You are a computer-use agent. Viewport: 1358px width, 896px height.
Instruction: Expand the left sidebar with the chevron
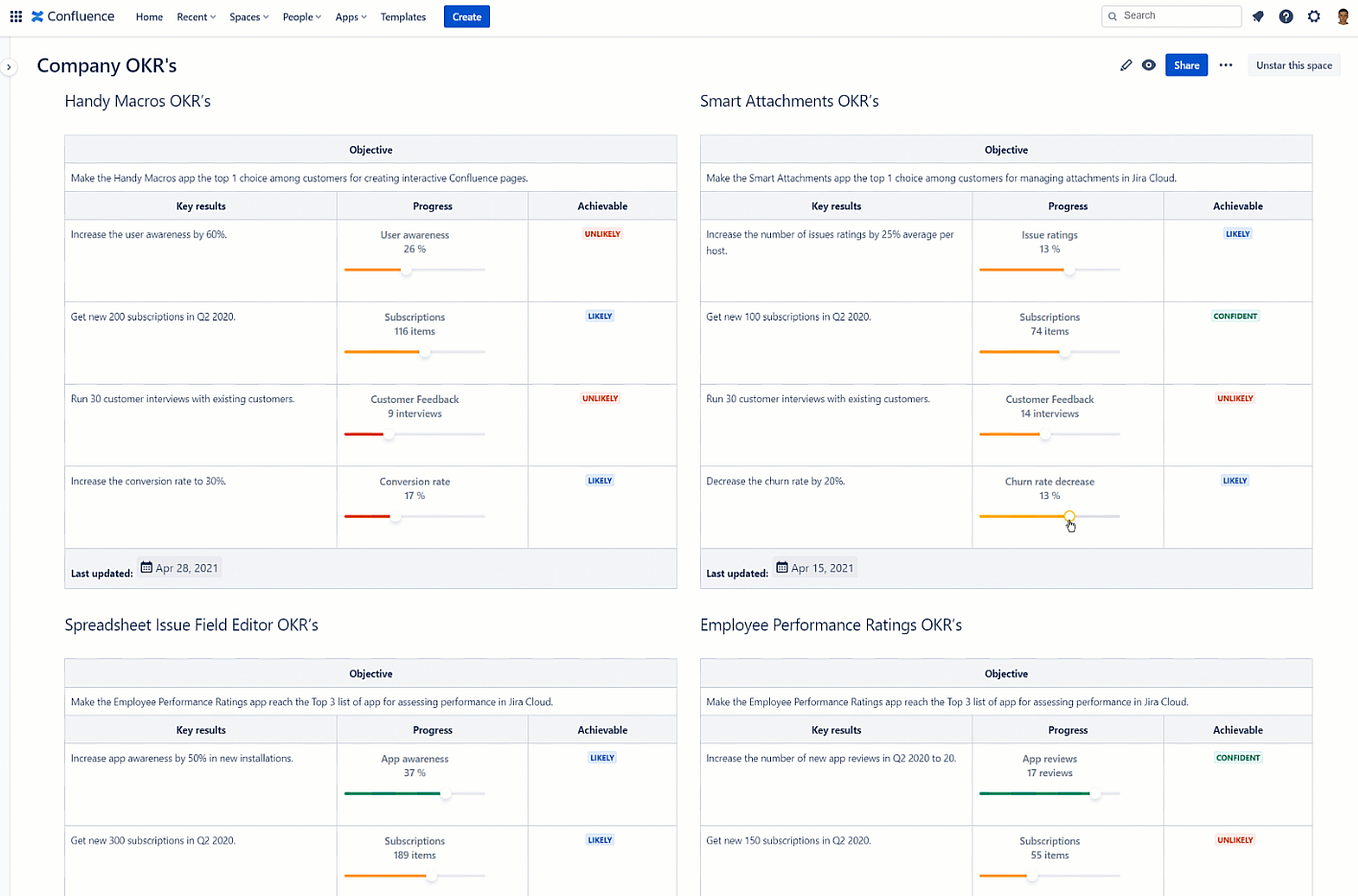point(9,66)
